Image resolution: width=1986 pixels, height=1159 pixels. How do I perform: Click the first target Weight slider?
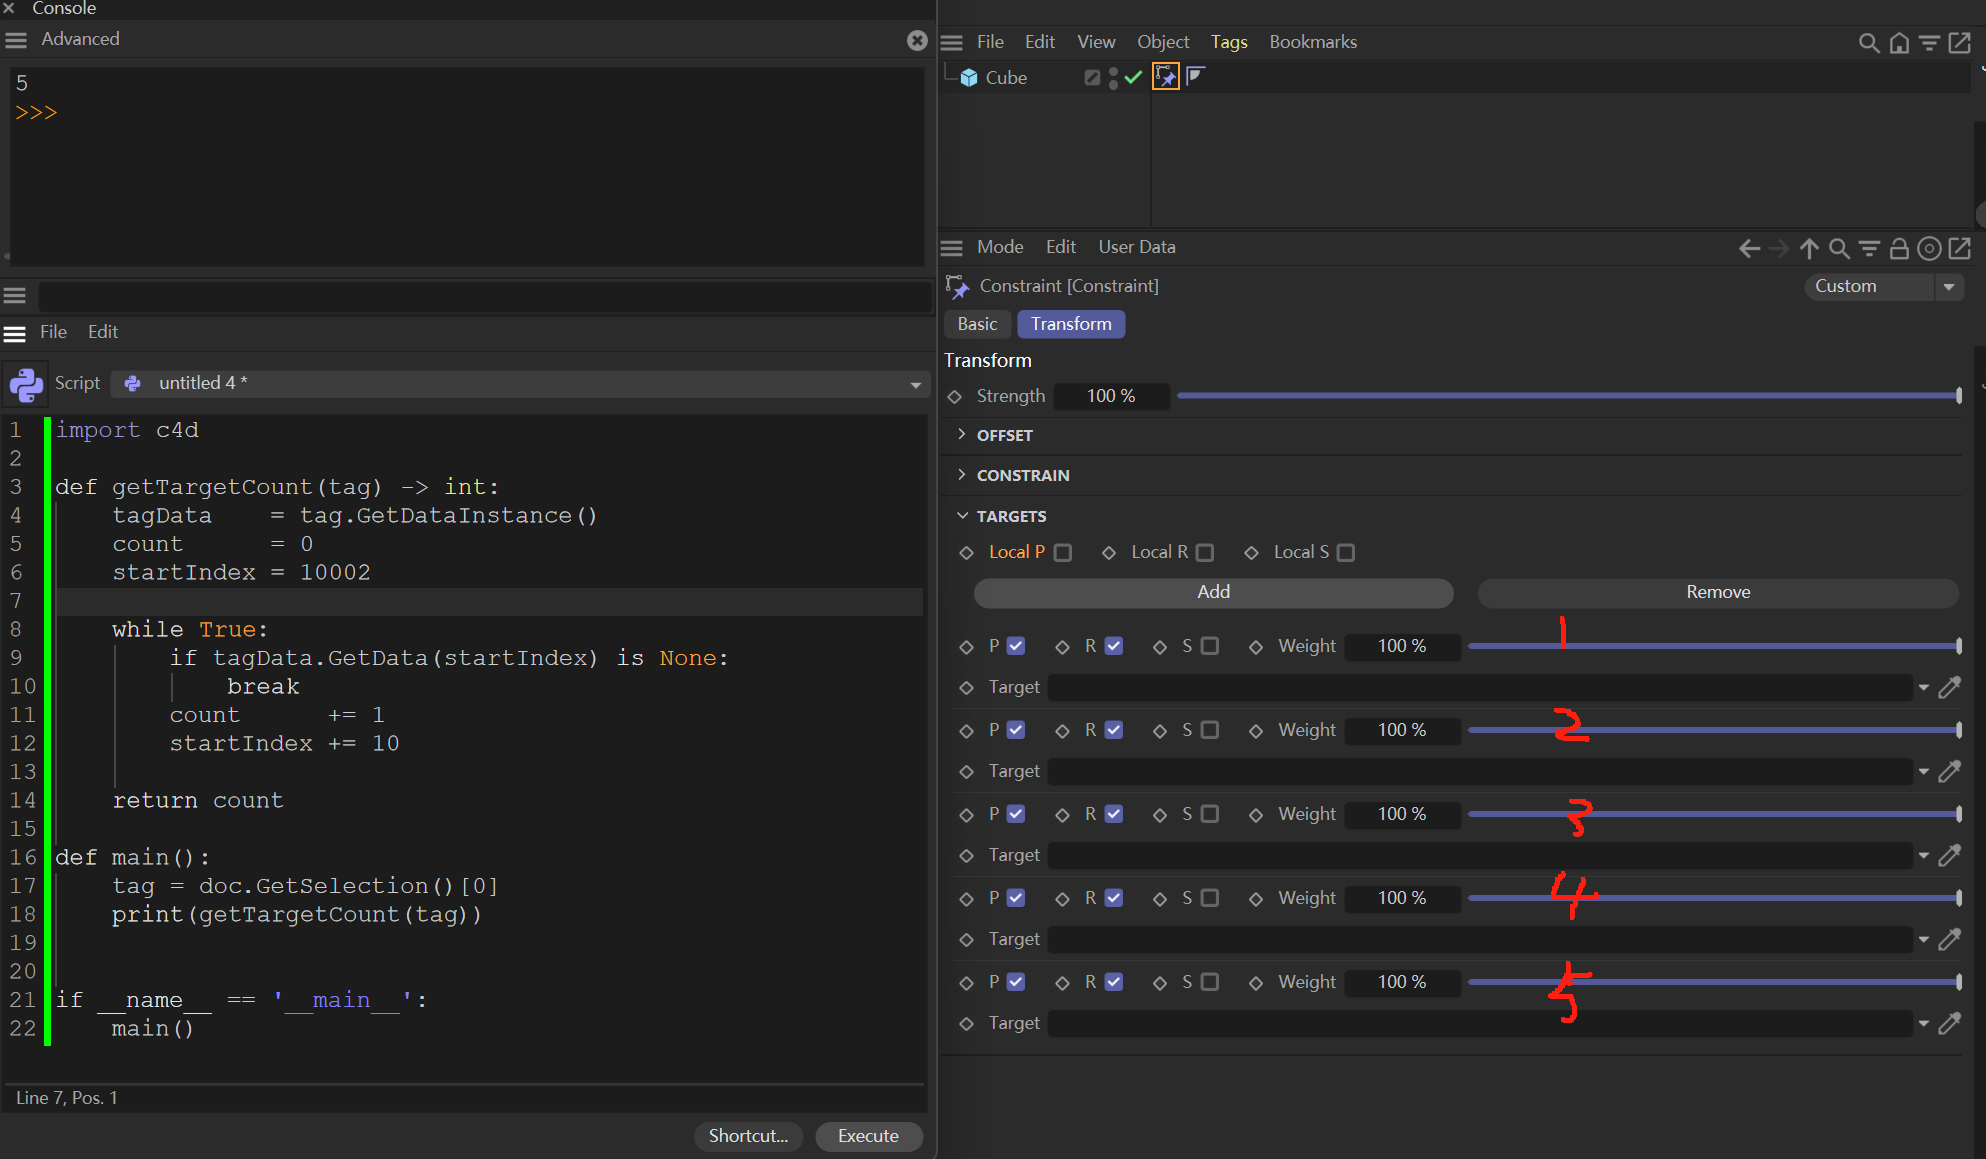[1714, 646]
